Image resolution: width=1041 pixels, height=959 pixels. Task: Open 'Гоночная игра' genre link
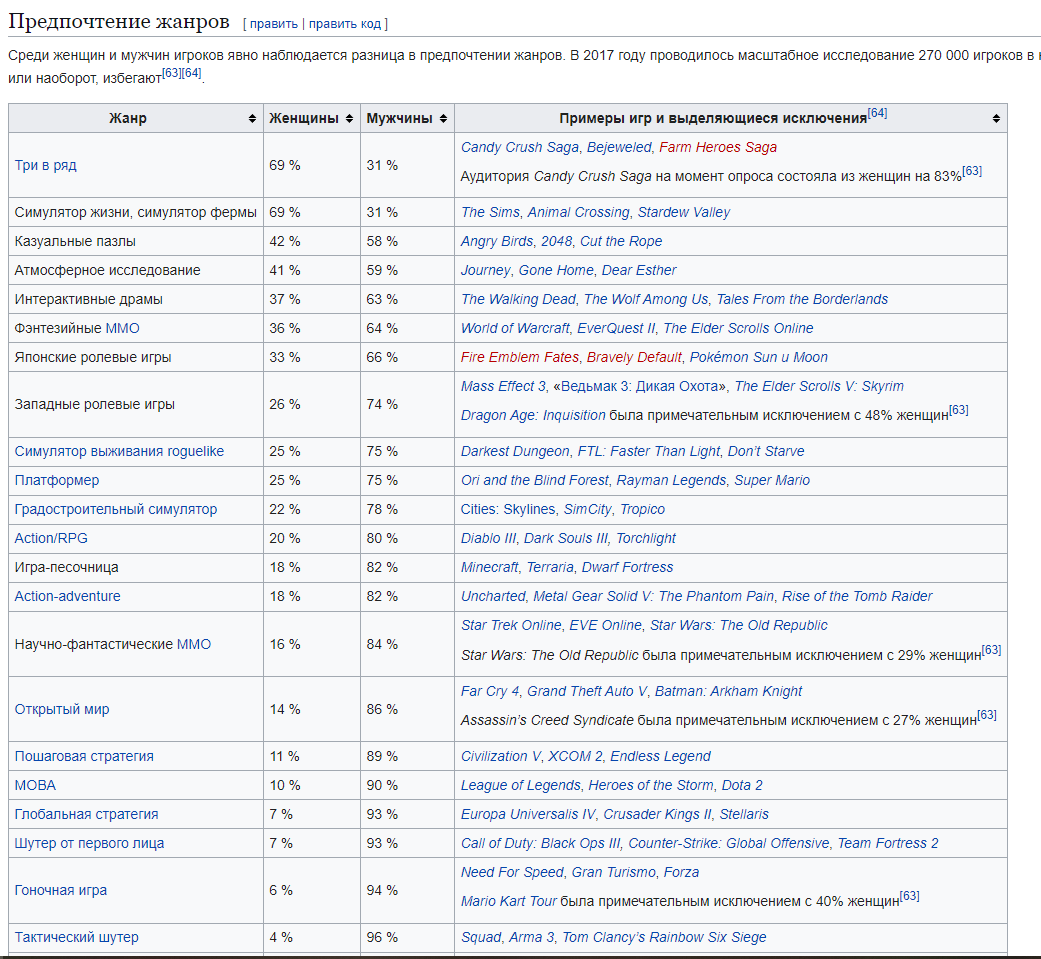60,891
